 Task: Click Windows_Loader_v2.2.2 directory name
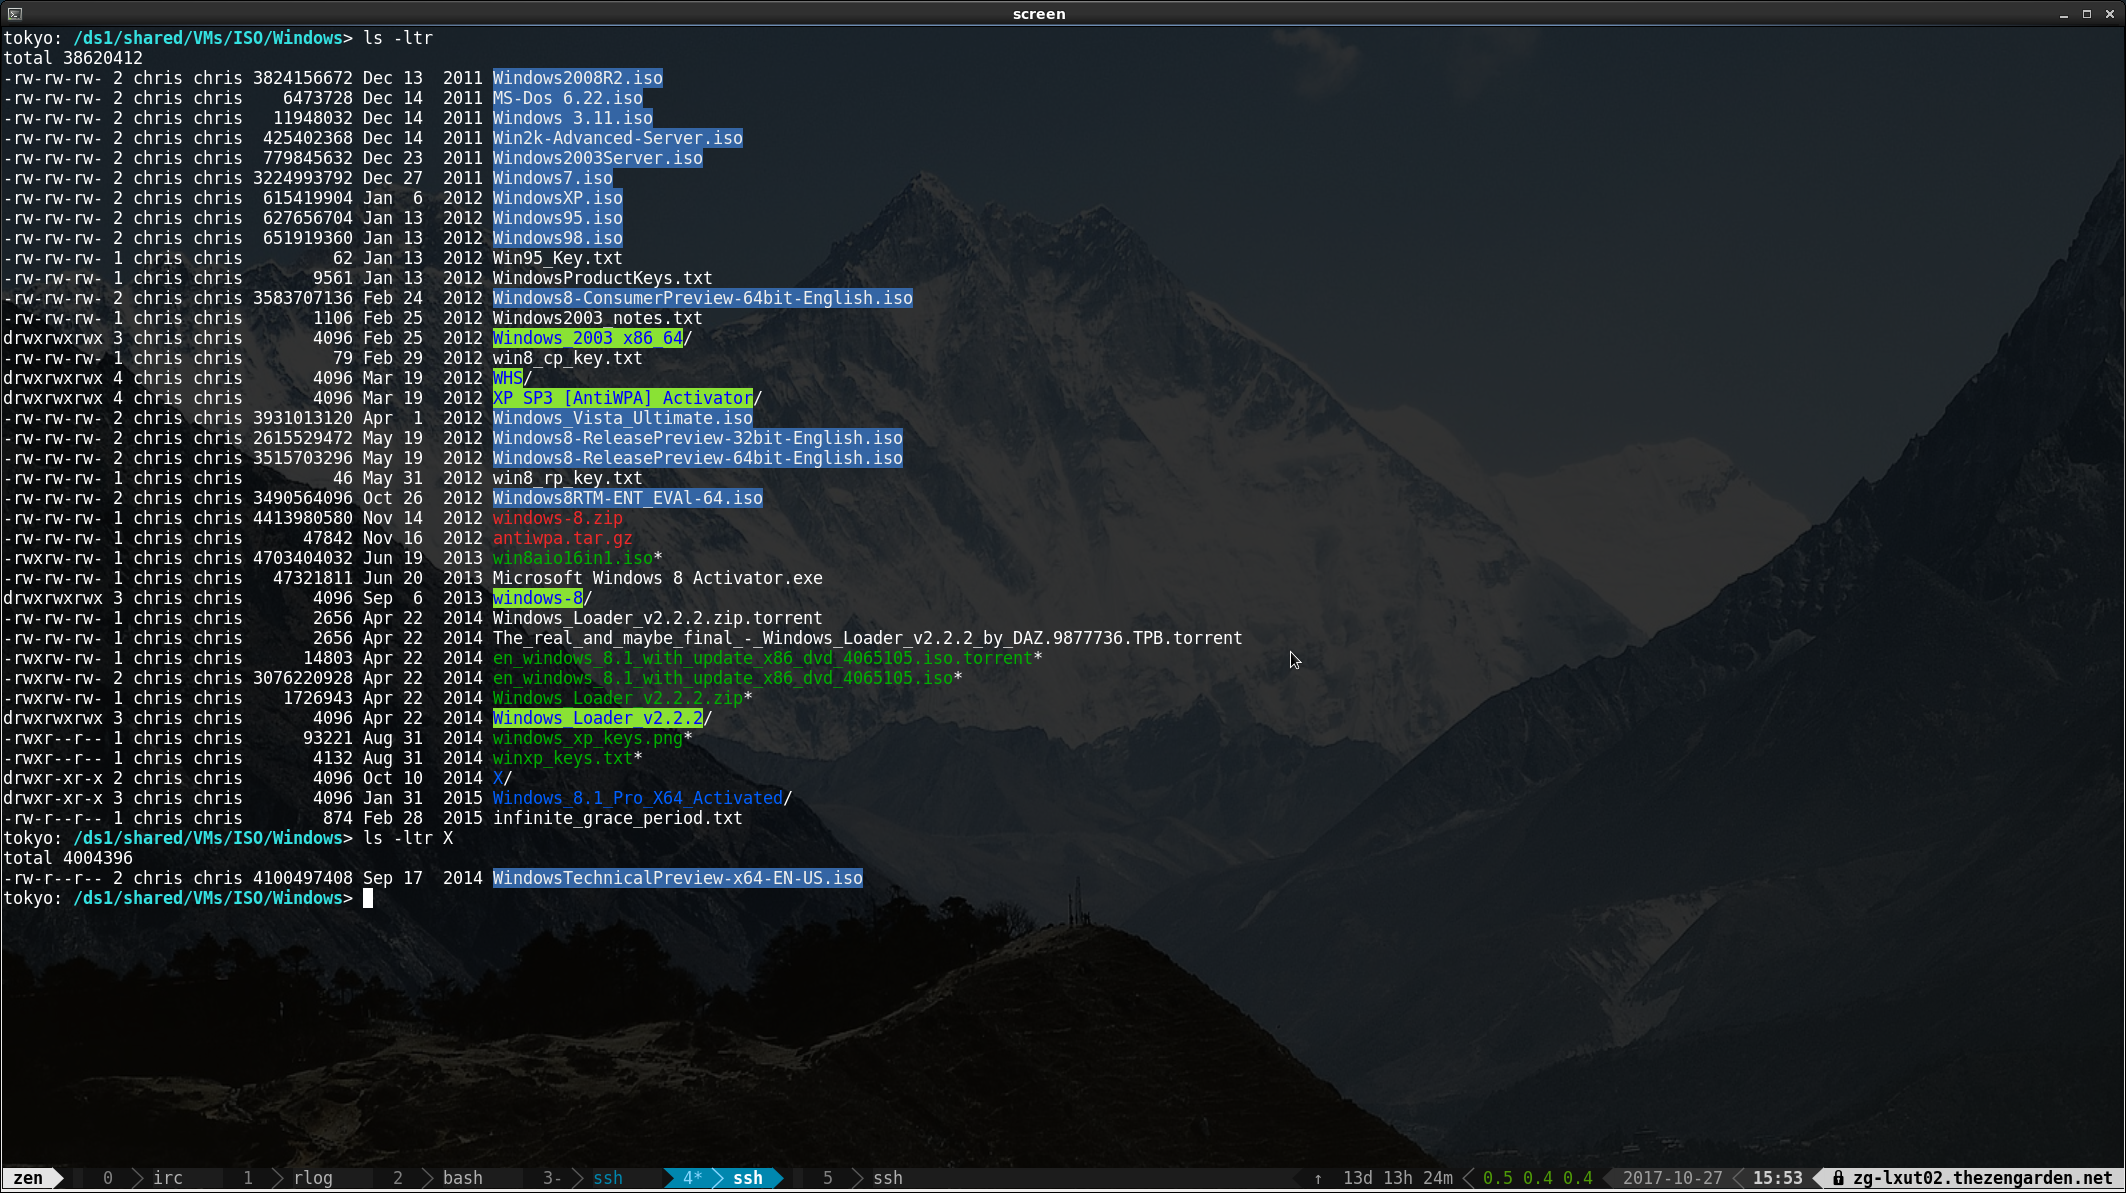(x=597, y=718)
